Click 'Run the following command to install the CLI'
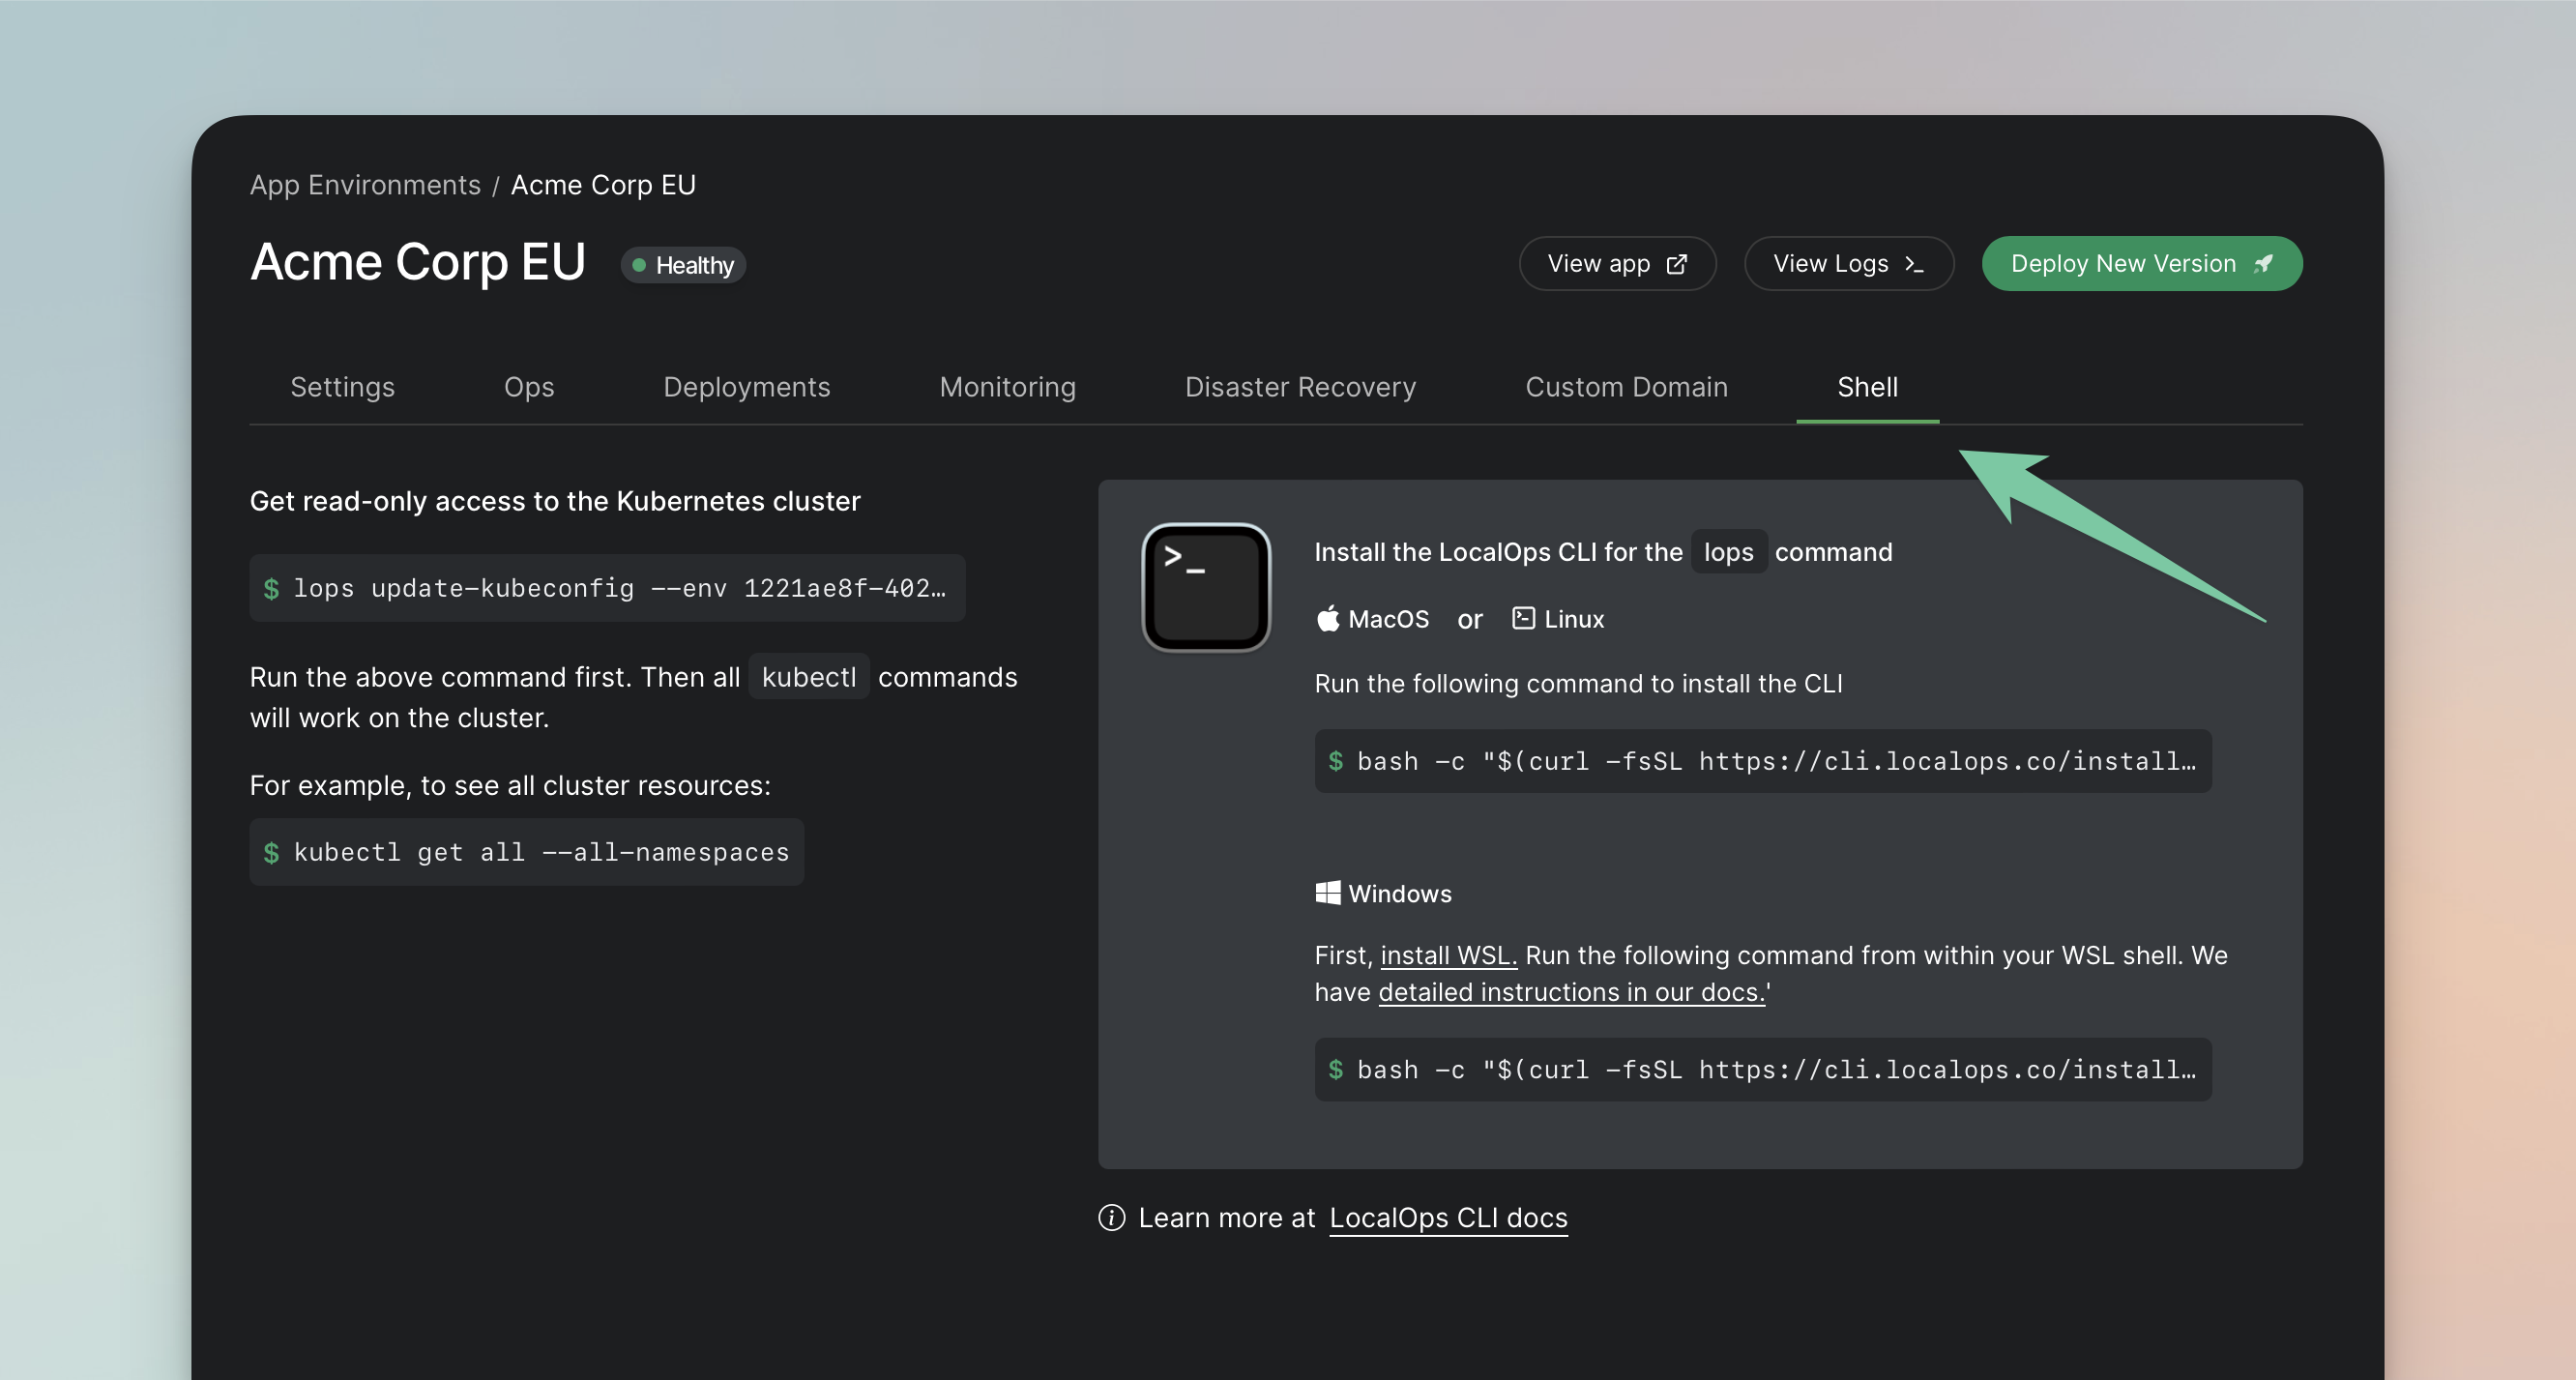 click(x=1578, y=683)
